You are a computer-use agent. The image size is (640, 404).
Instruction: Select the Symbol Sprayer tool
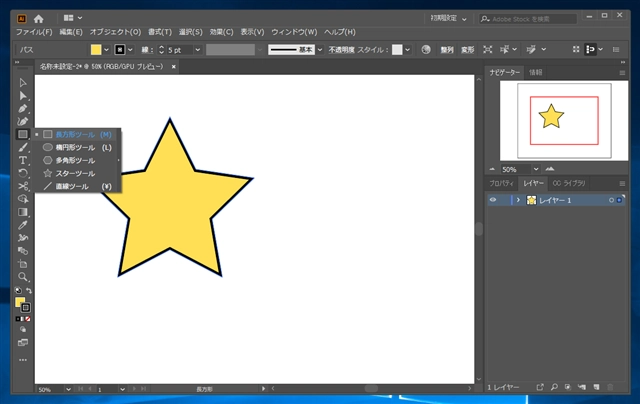23,238
